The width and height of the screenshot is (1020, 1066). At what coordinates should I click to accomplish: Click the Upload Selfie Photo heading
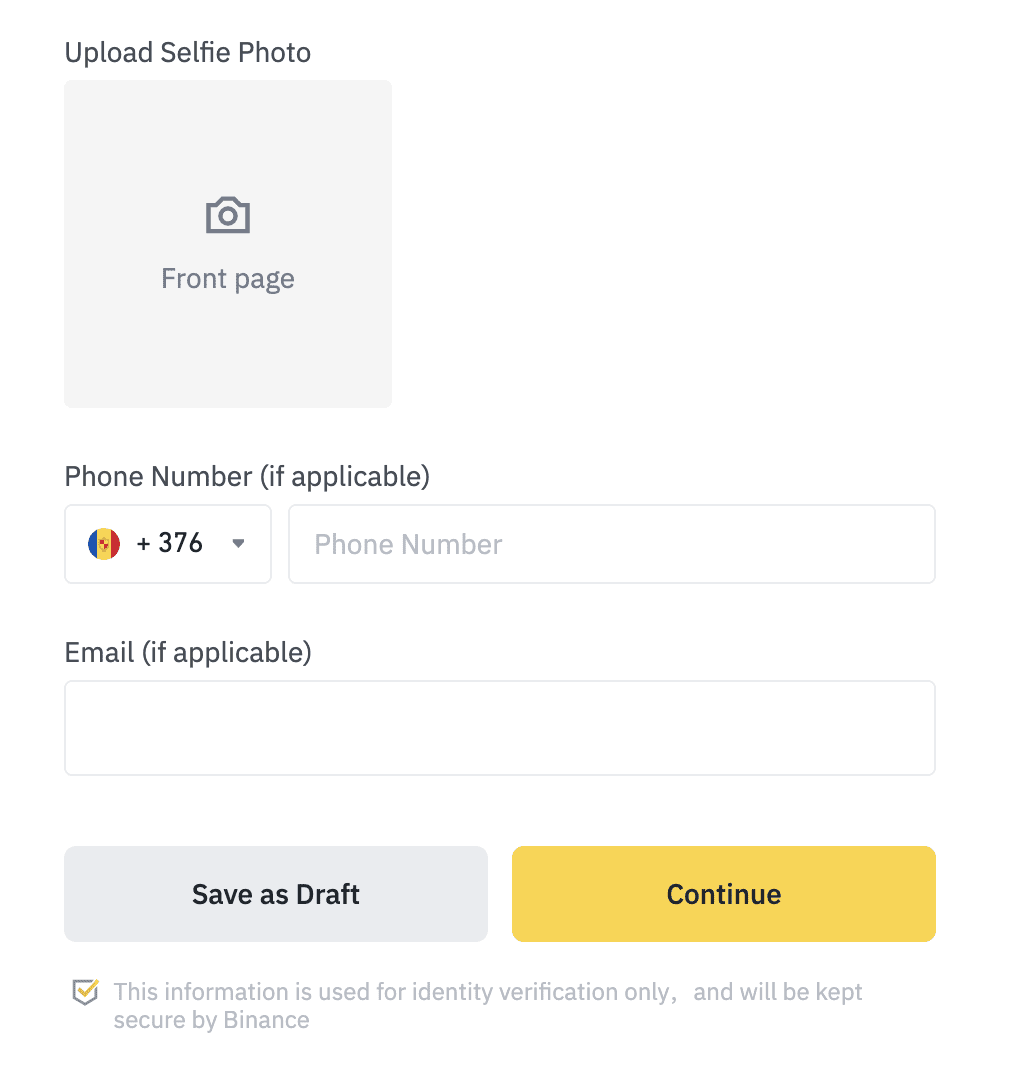coord(188,52)
